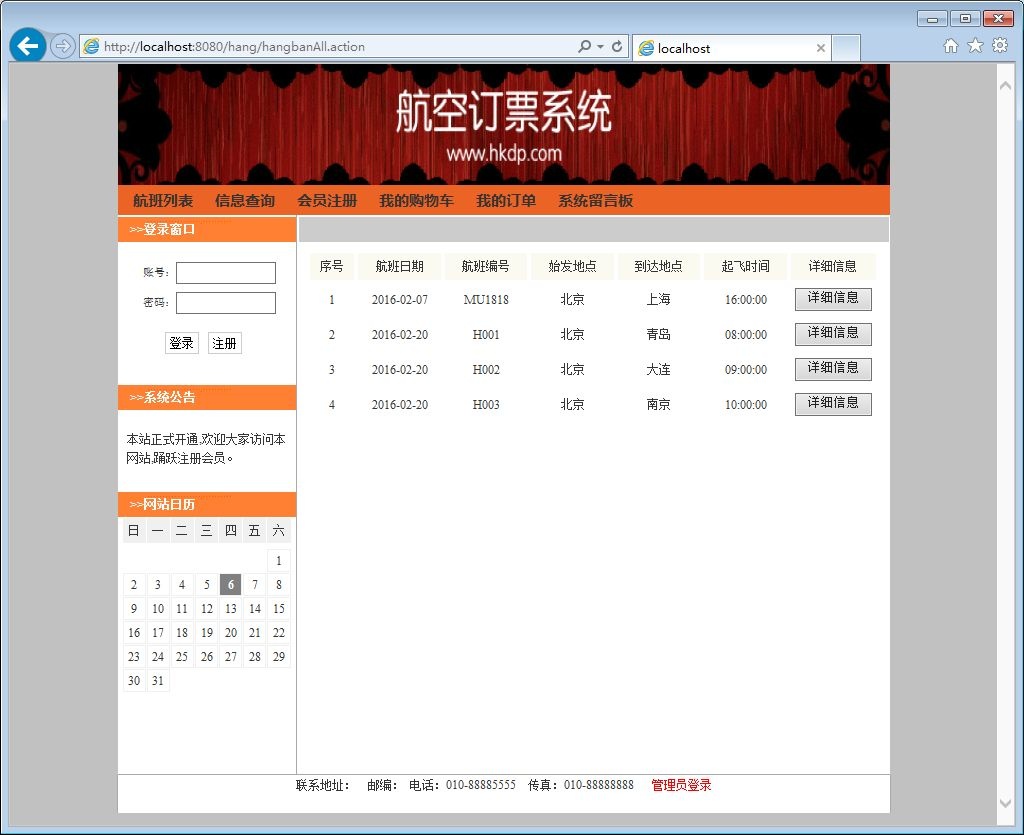1024x835 pixels.
Task: Expand the address bar search dropdown arrow
Action: (x=600, y=46)
